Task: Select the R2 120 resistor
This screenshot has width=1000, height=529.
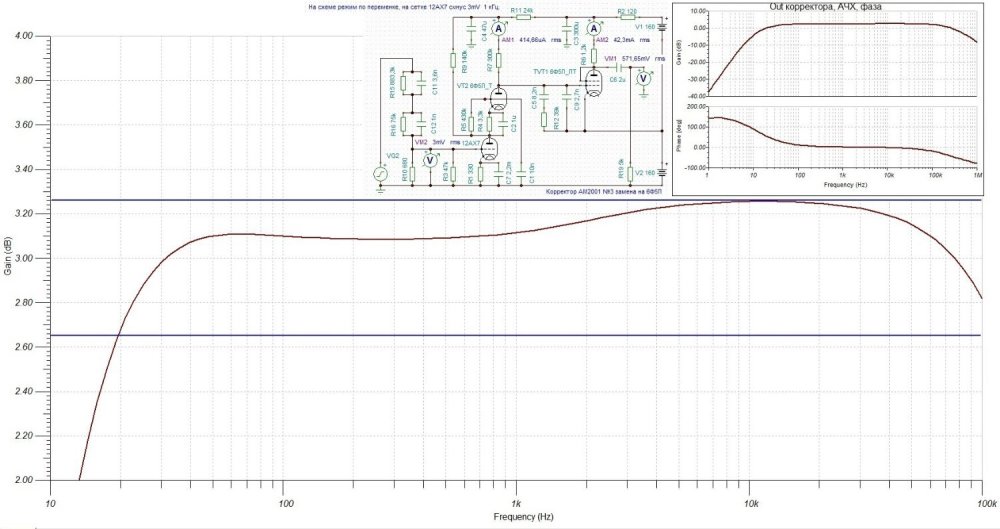Action: coord(626,19)
